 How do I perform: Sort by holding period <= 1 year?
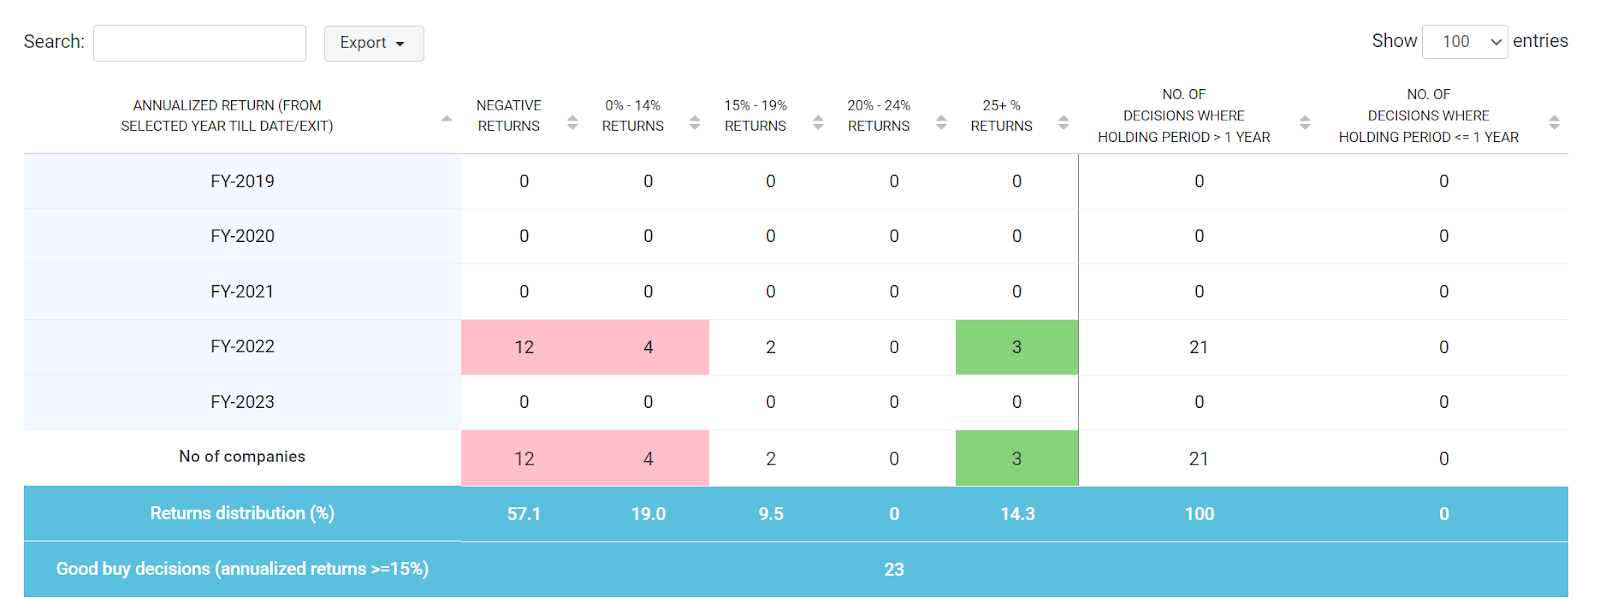[1554, 122]
